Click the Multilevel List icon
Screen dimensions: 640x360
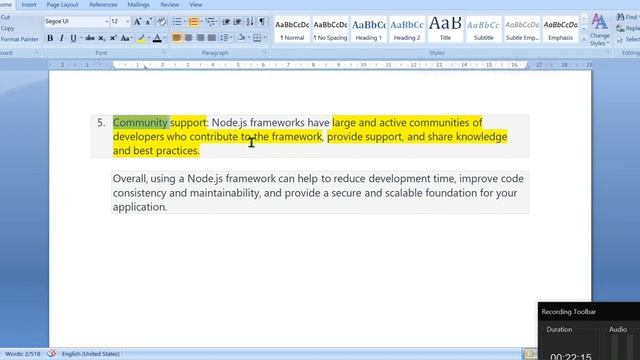pos(211,22)
